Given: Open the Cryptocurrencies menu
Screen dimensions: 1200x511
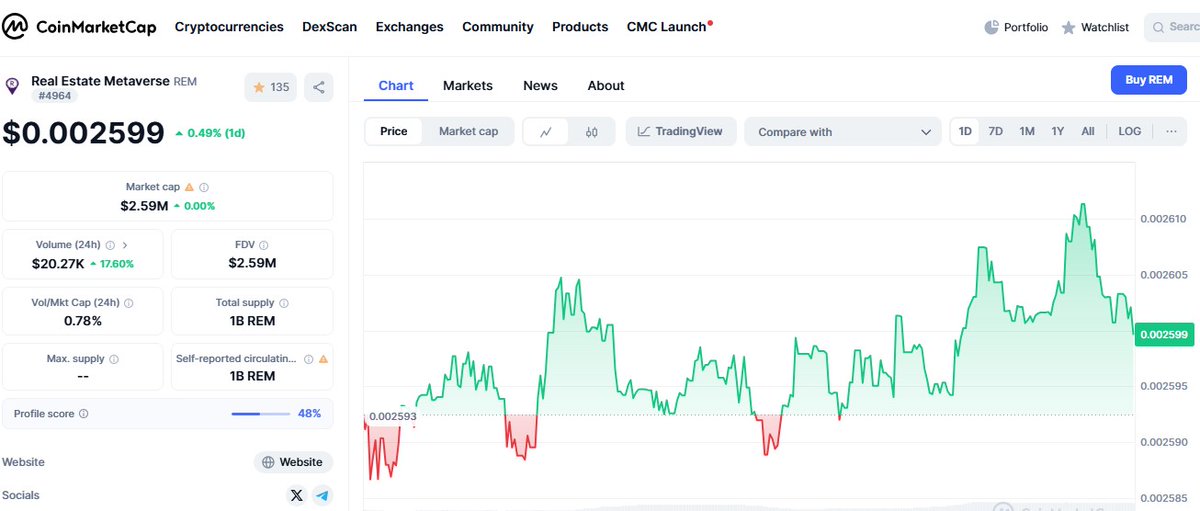Looking at the screenshot, I should [x=229, y=27].
